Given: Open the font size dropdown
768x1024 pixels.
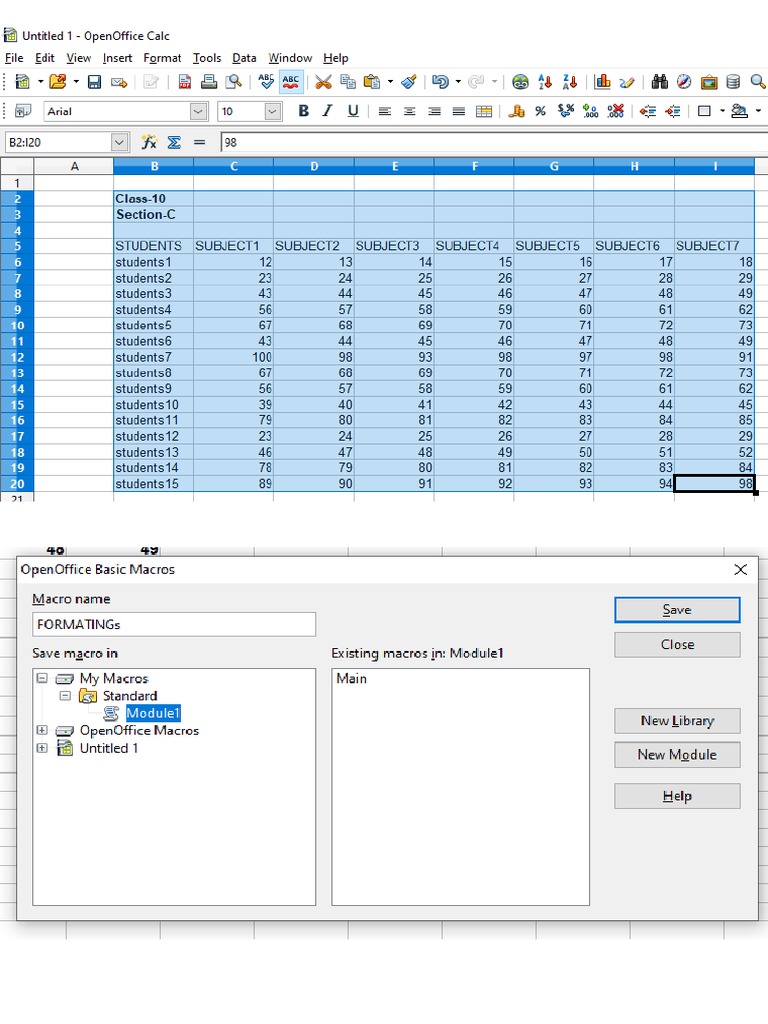Looking at the screenshot, I should [x=273, y=112].
